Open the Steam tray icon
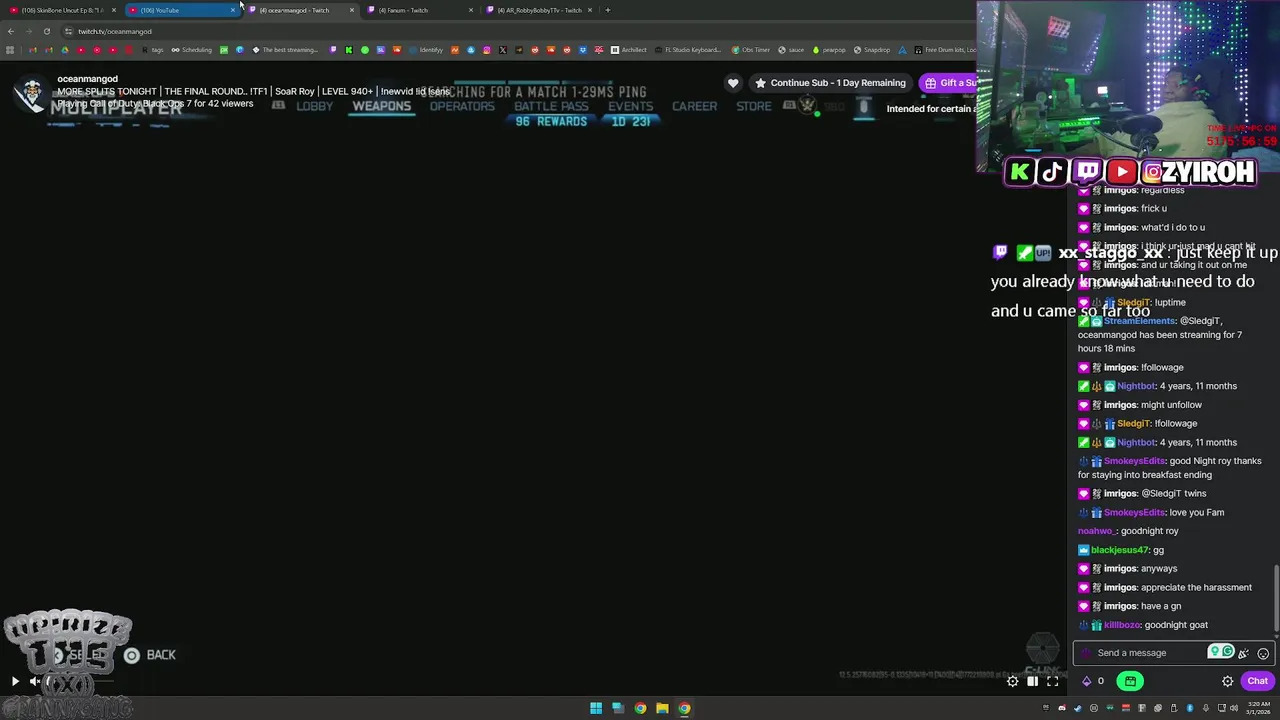The image size is (1280, 720). (x=1078, y=708)
